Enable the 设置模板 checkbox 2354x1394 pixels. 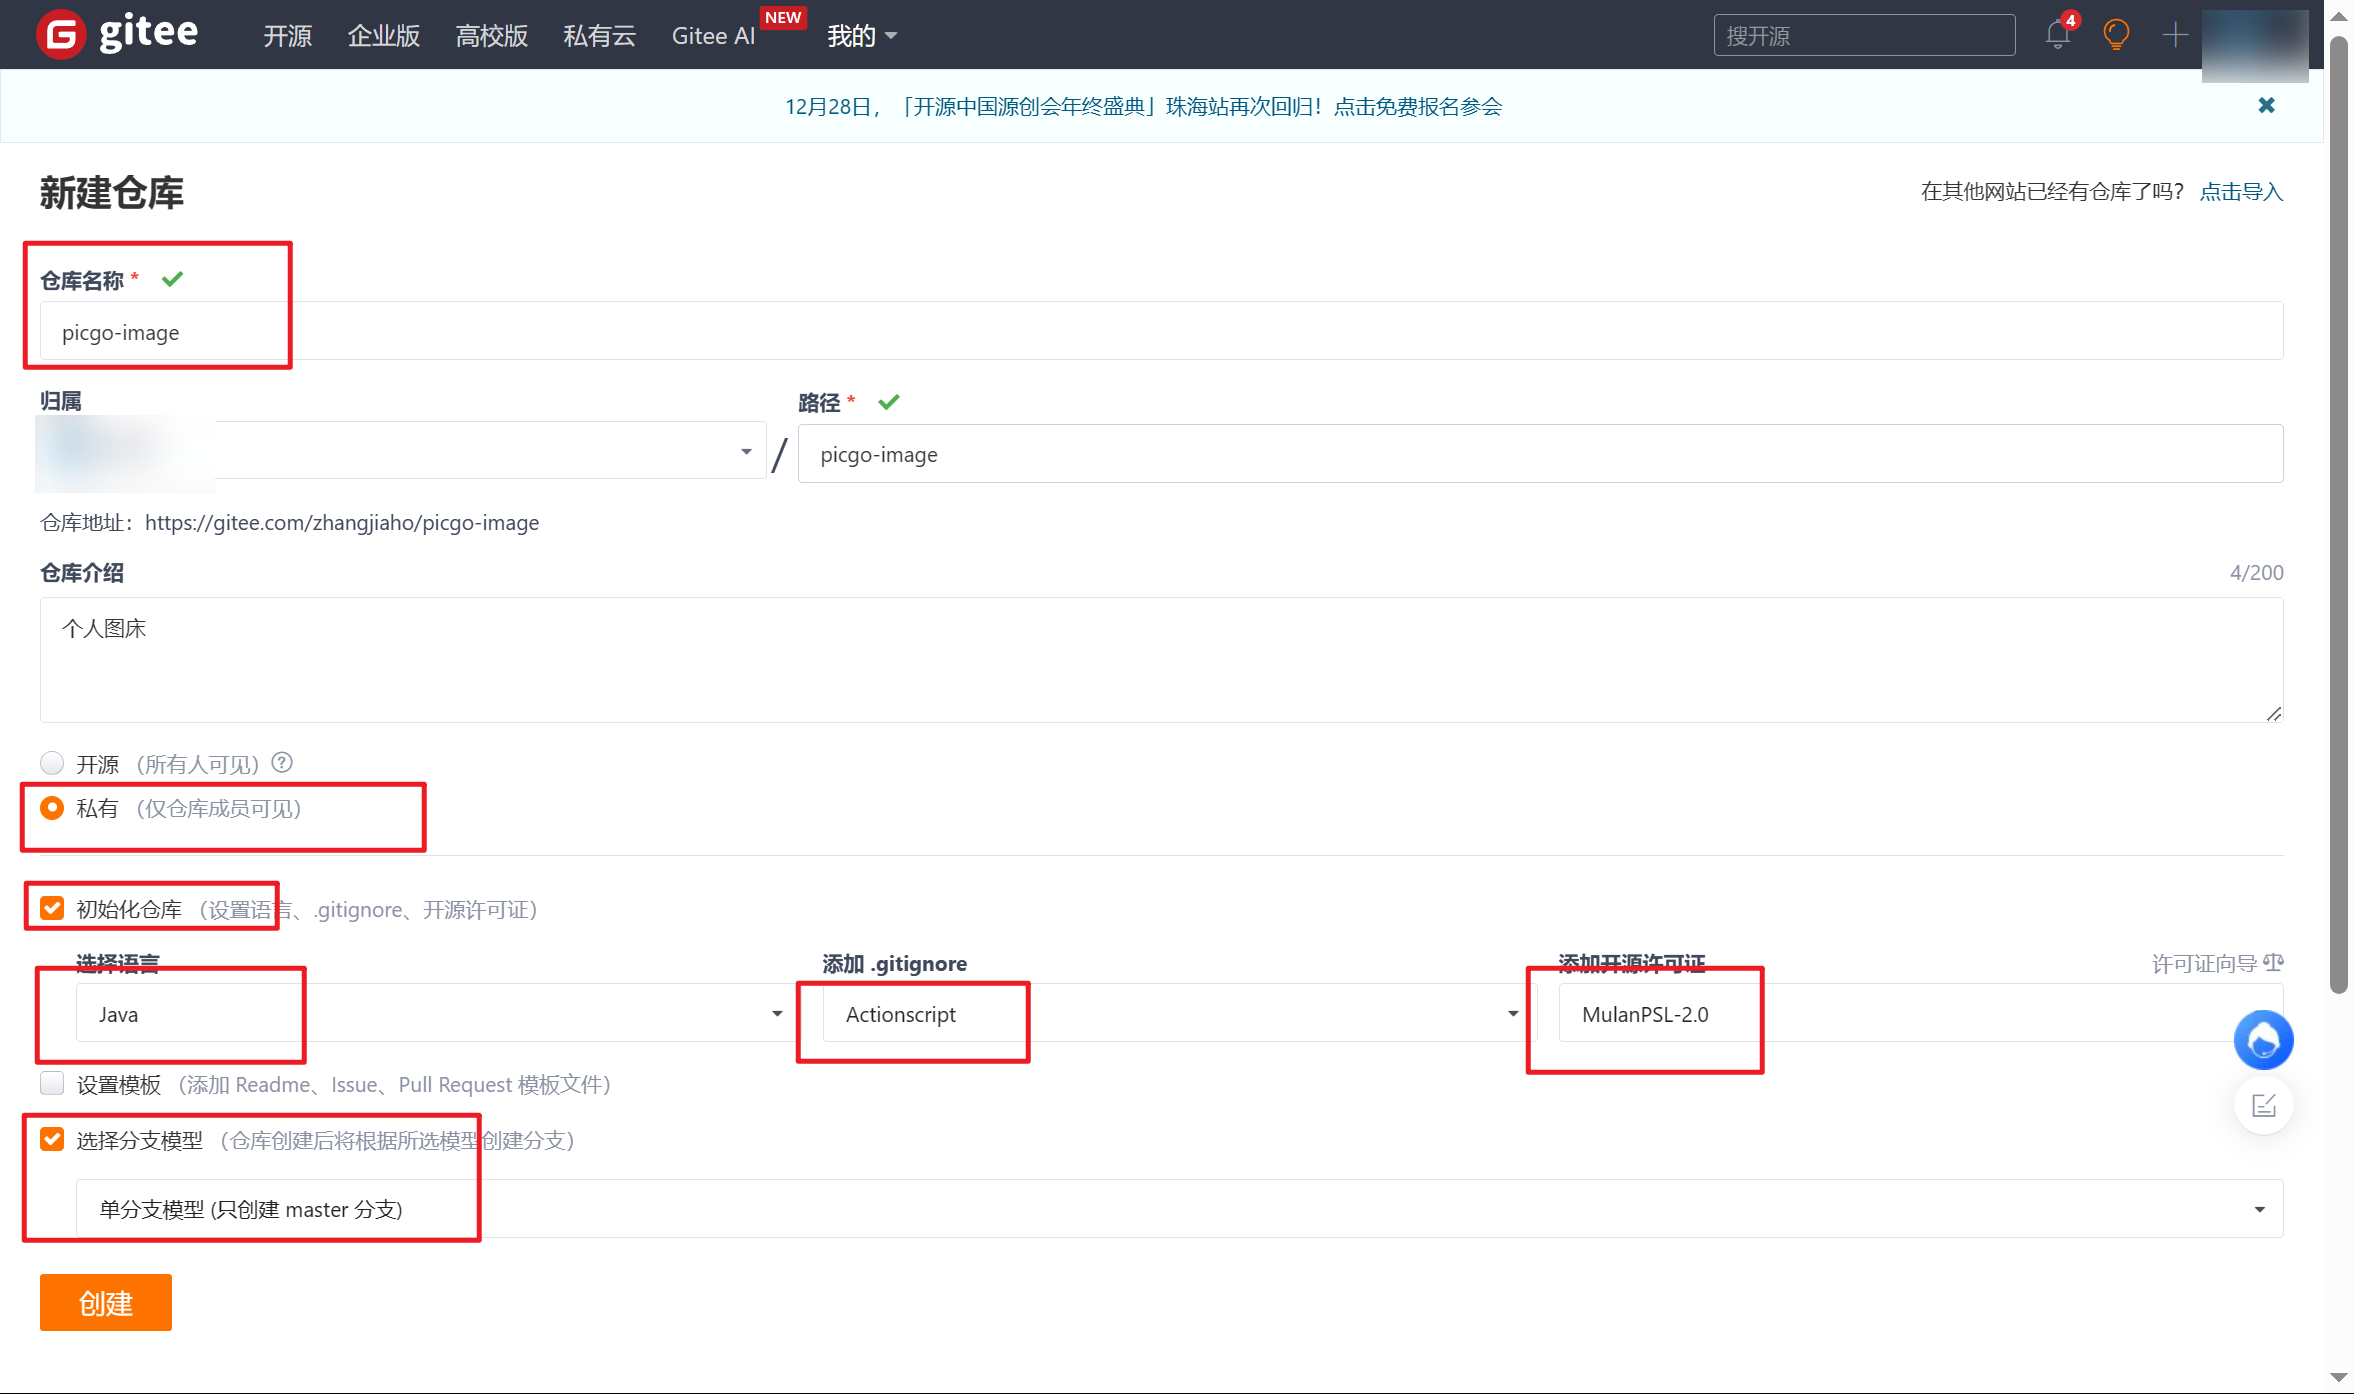(x=51, y=1083)
